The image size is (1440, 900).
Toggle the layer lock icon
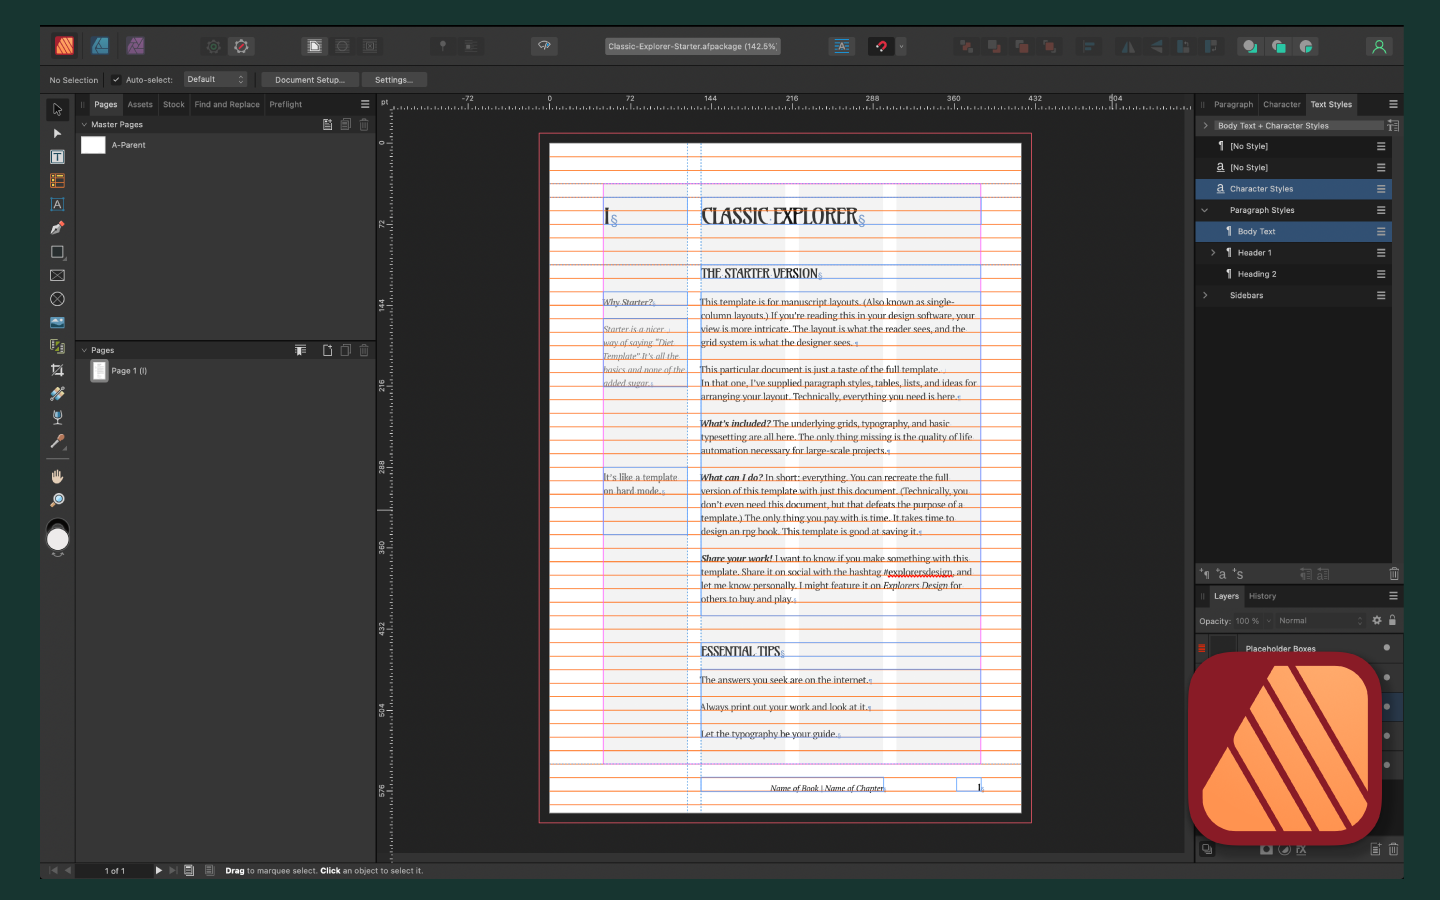click(x=1392, y=621)
